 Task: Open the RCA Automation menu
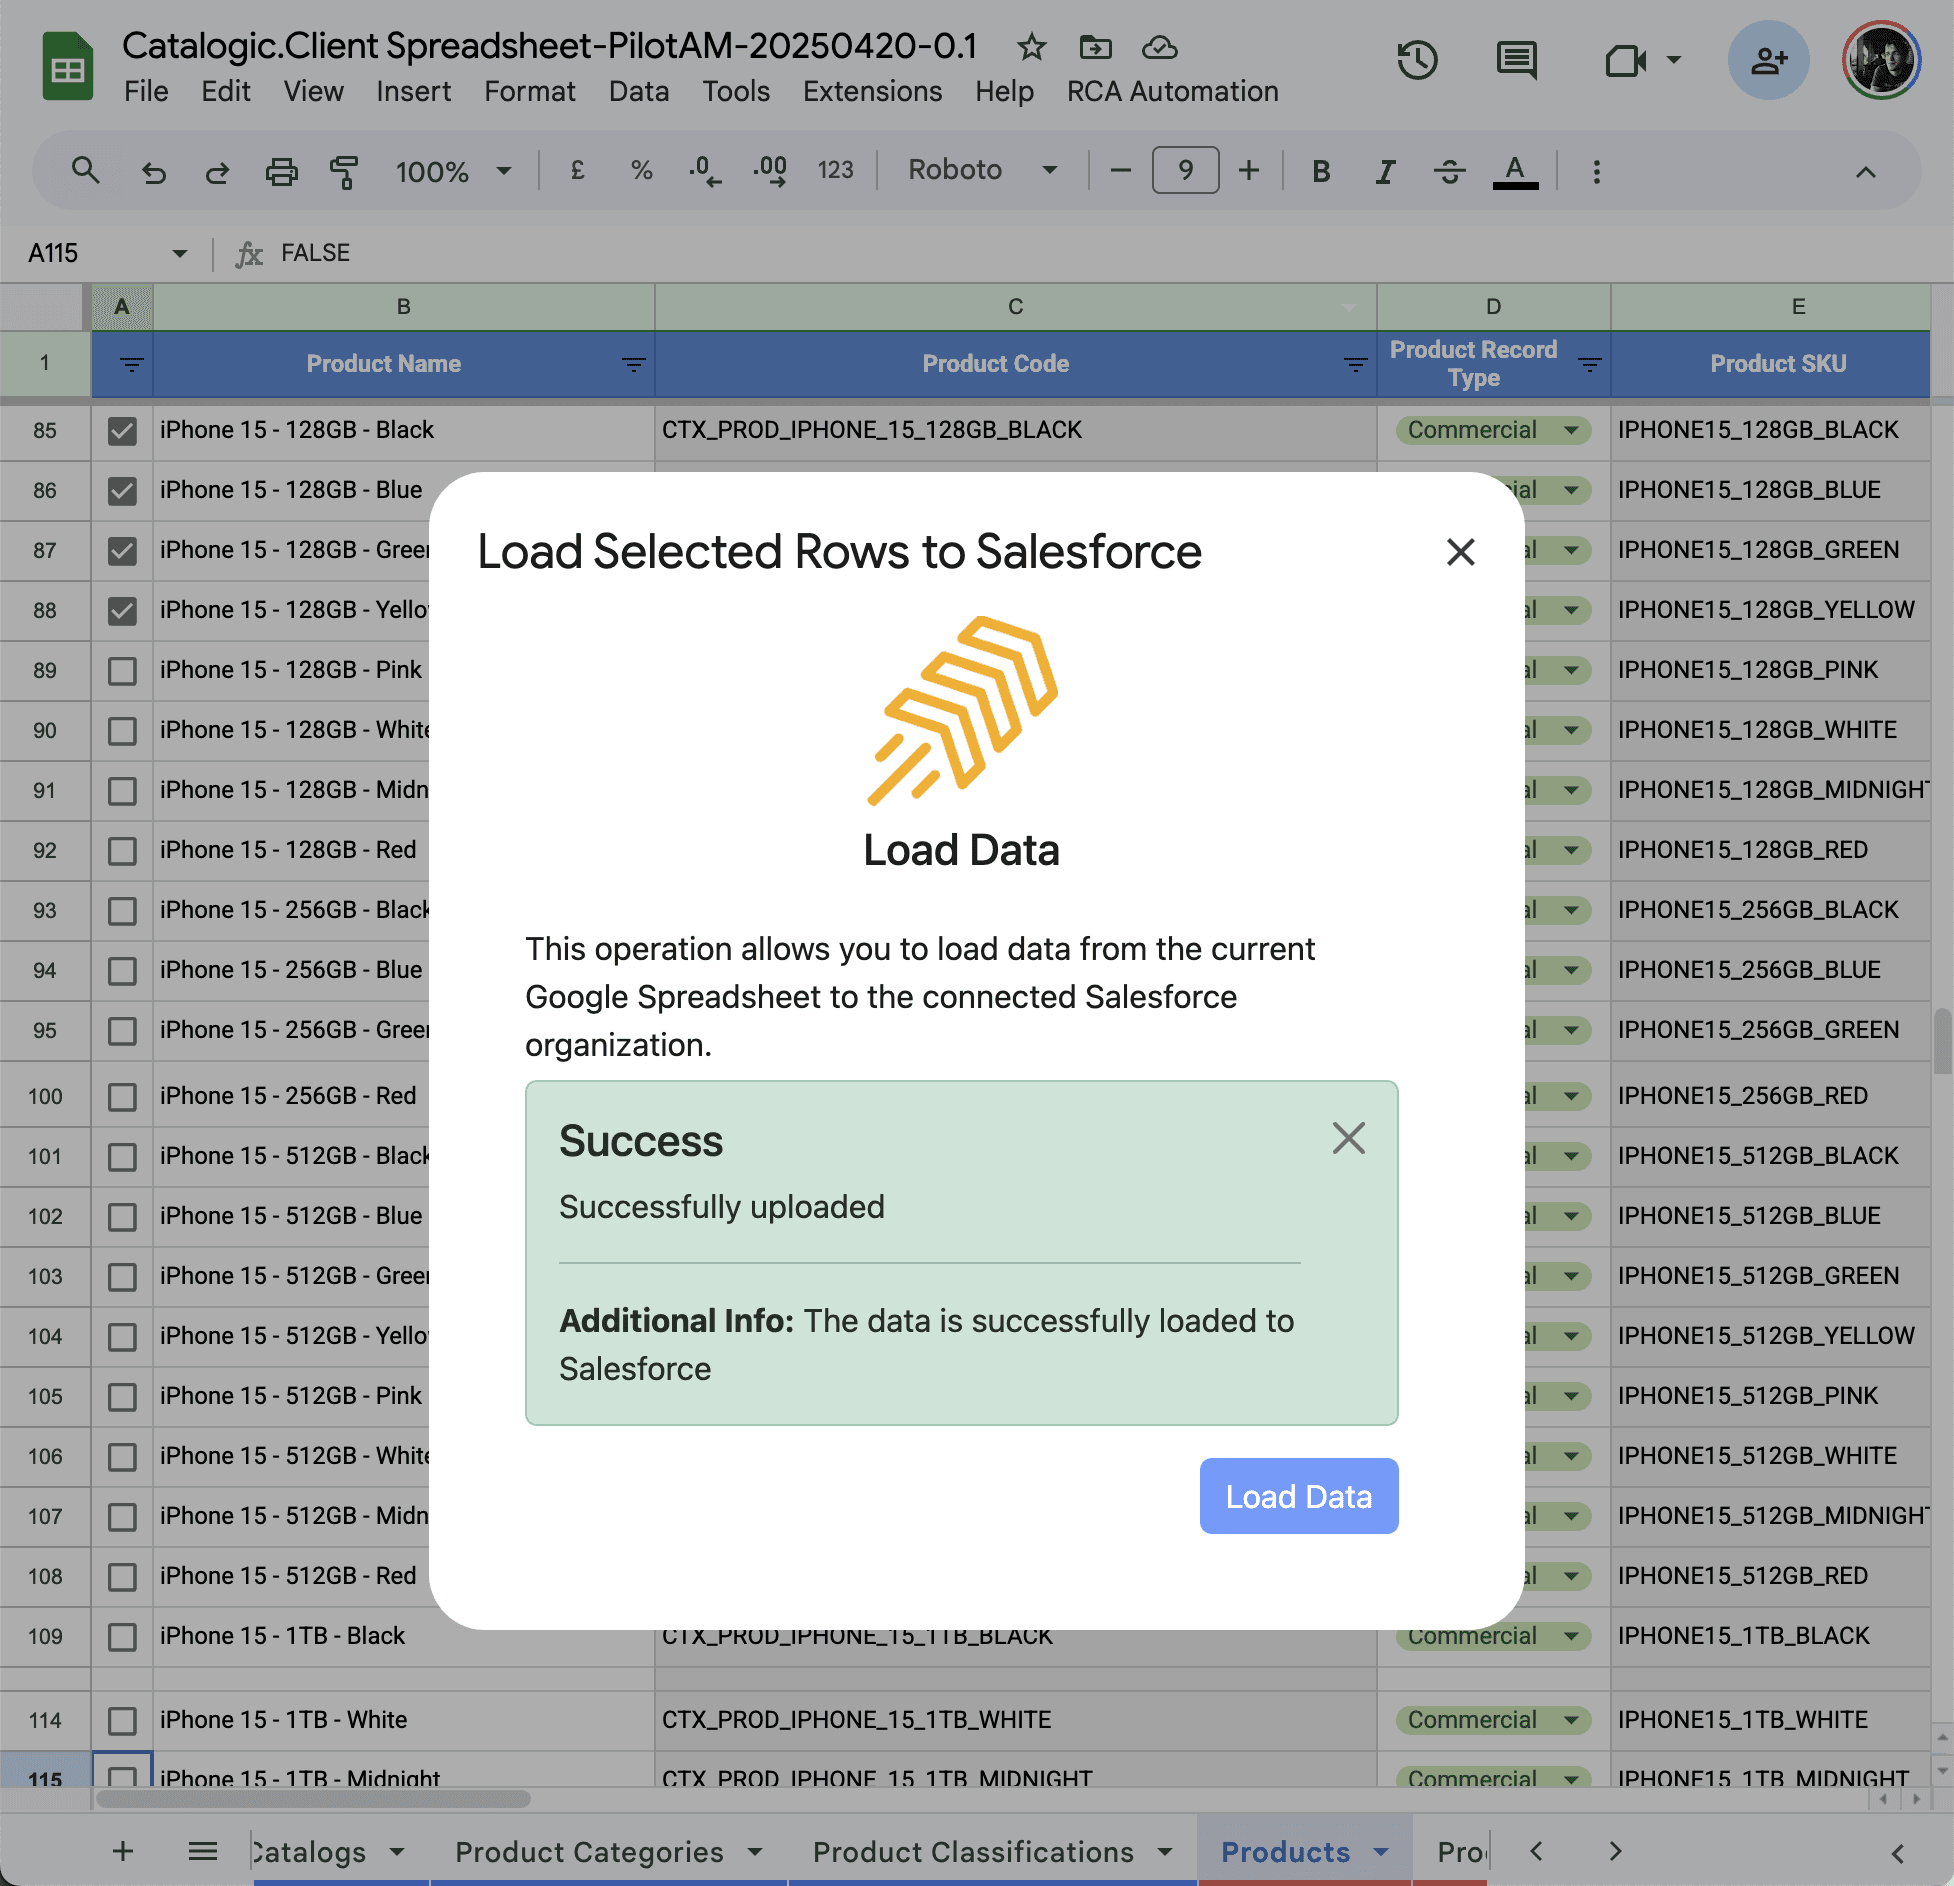1172,91
